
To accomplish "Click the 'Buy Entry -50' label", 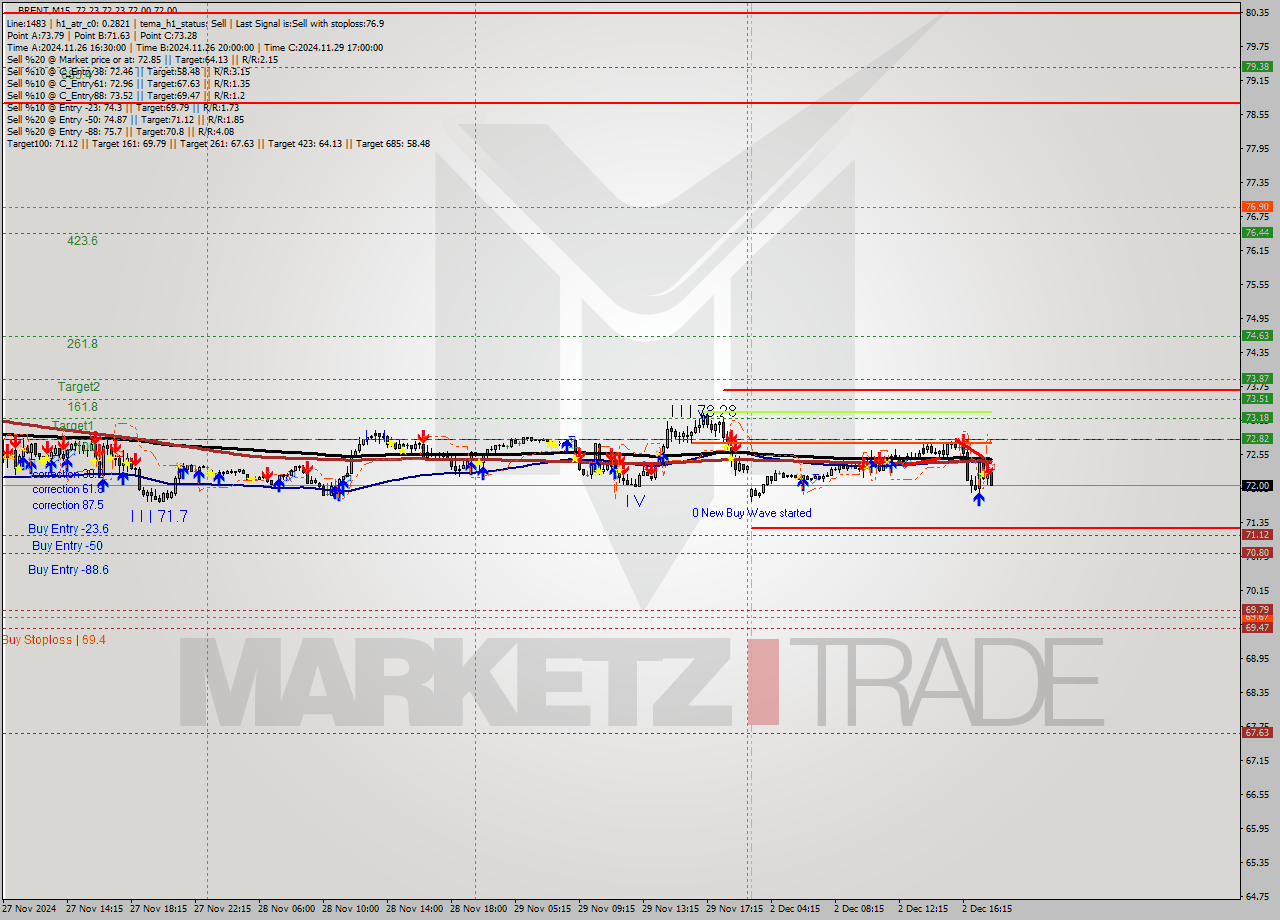I will (x=67, y=546).
